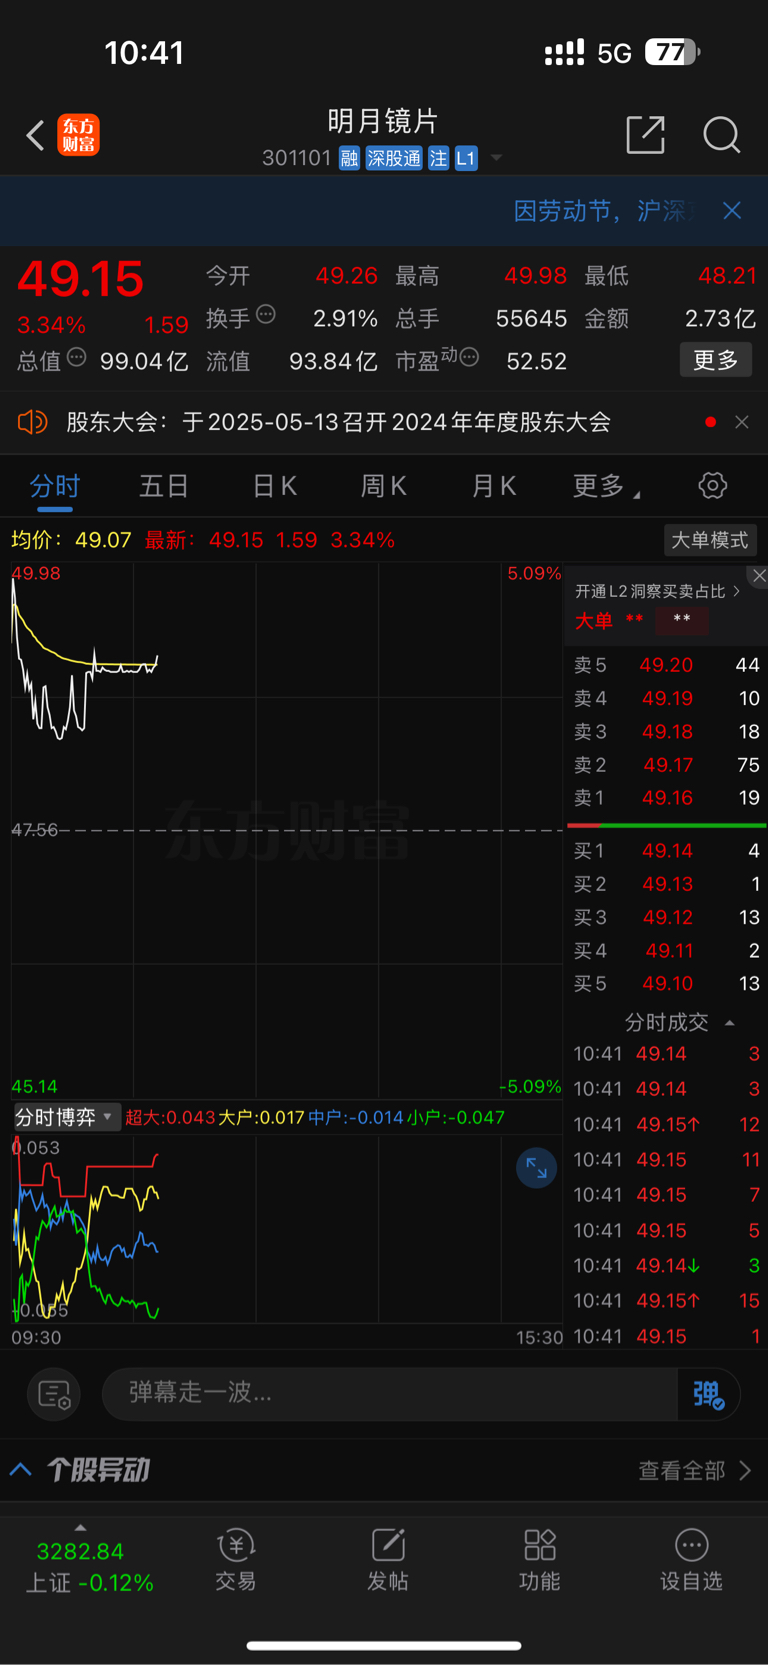This screenshot has width=768, height=1665.
Task: Expand 个股异动 section chevron
Action: (x=20, y=1469)
